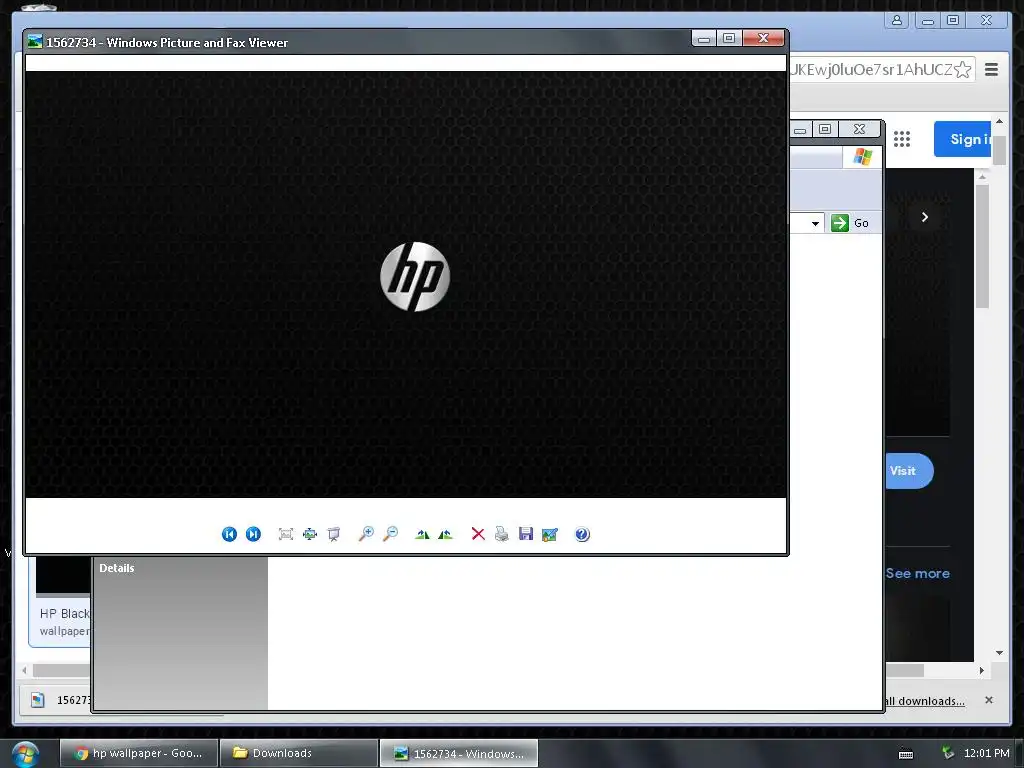Dismiss the Chrome downloads bar

click(989, 700)
